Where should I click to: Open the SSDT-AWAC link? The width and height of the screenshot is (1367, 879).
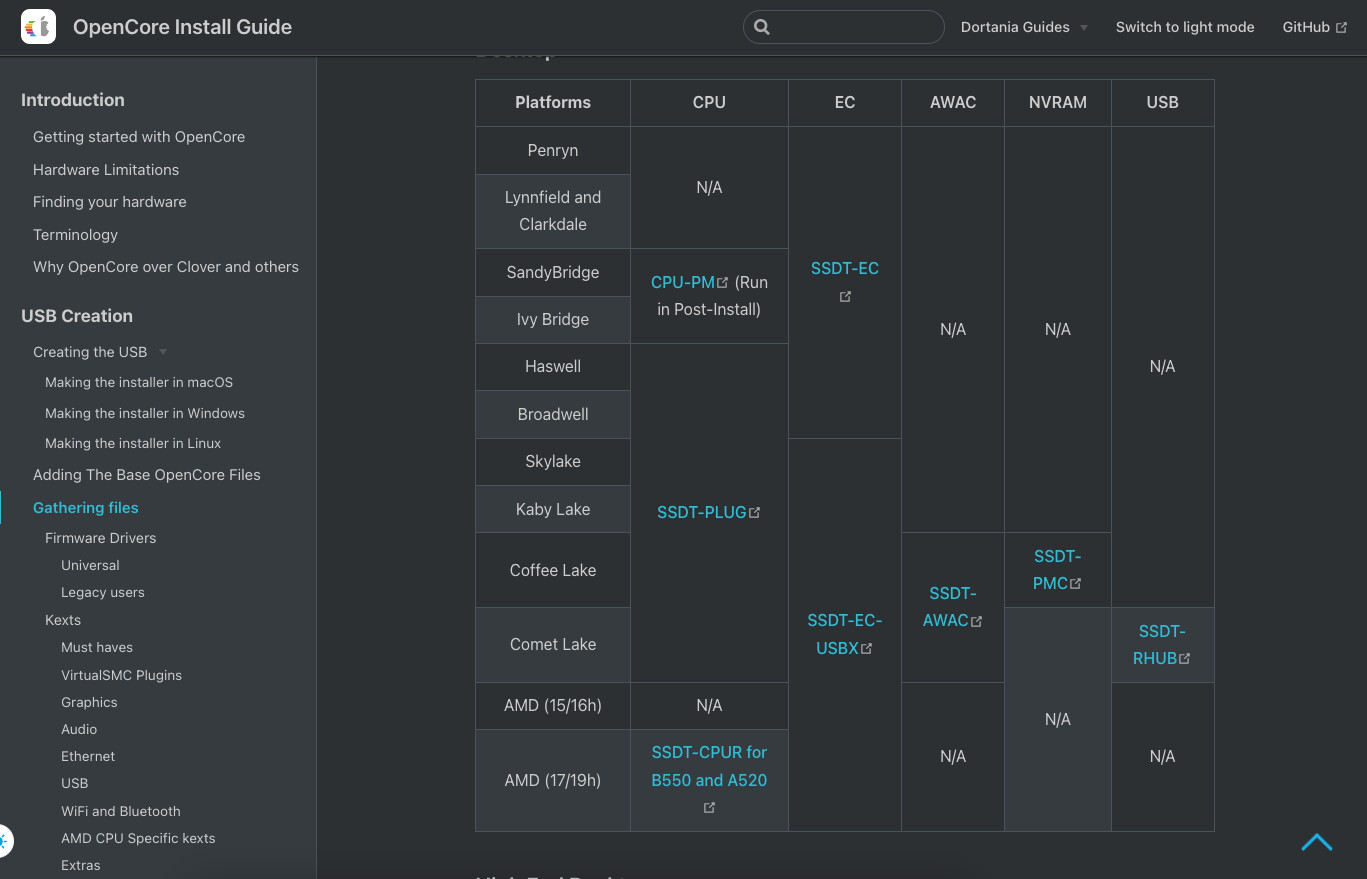pyautogui.click(x=951, y=607)
